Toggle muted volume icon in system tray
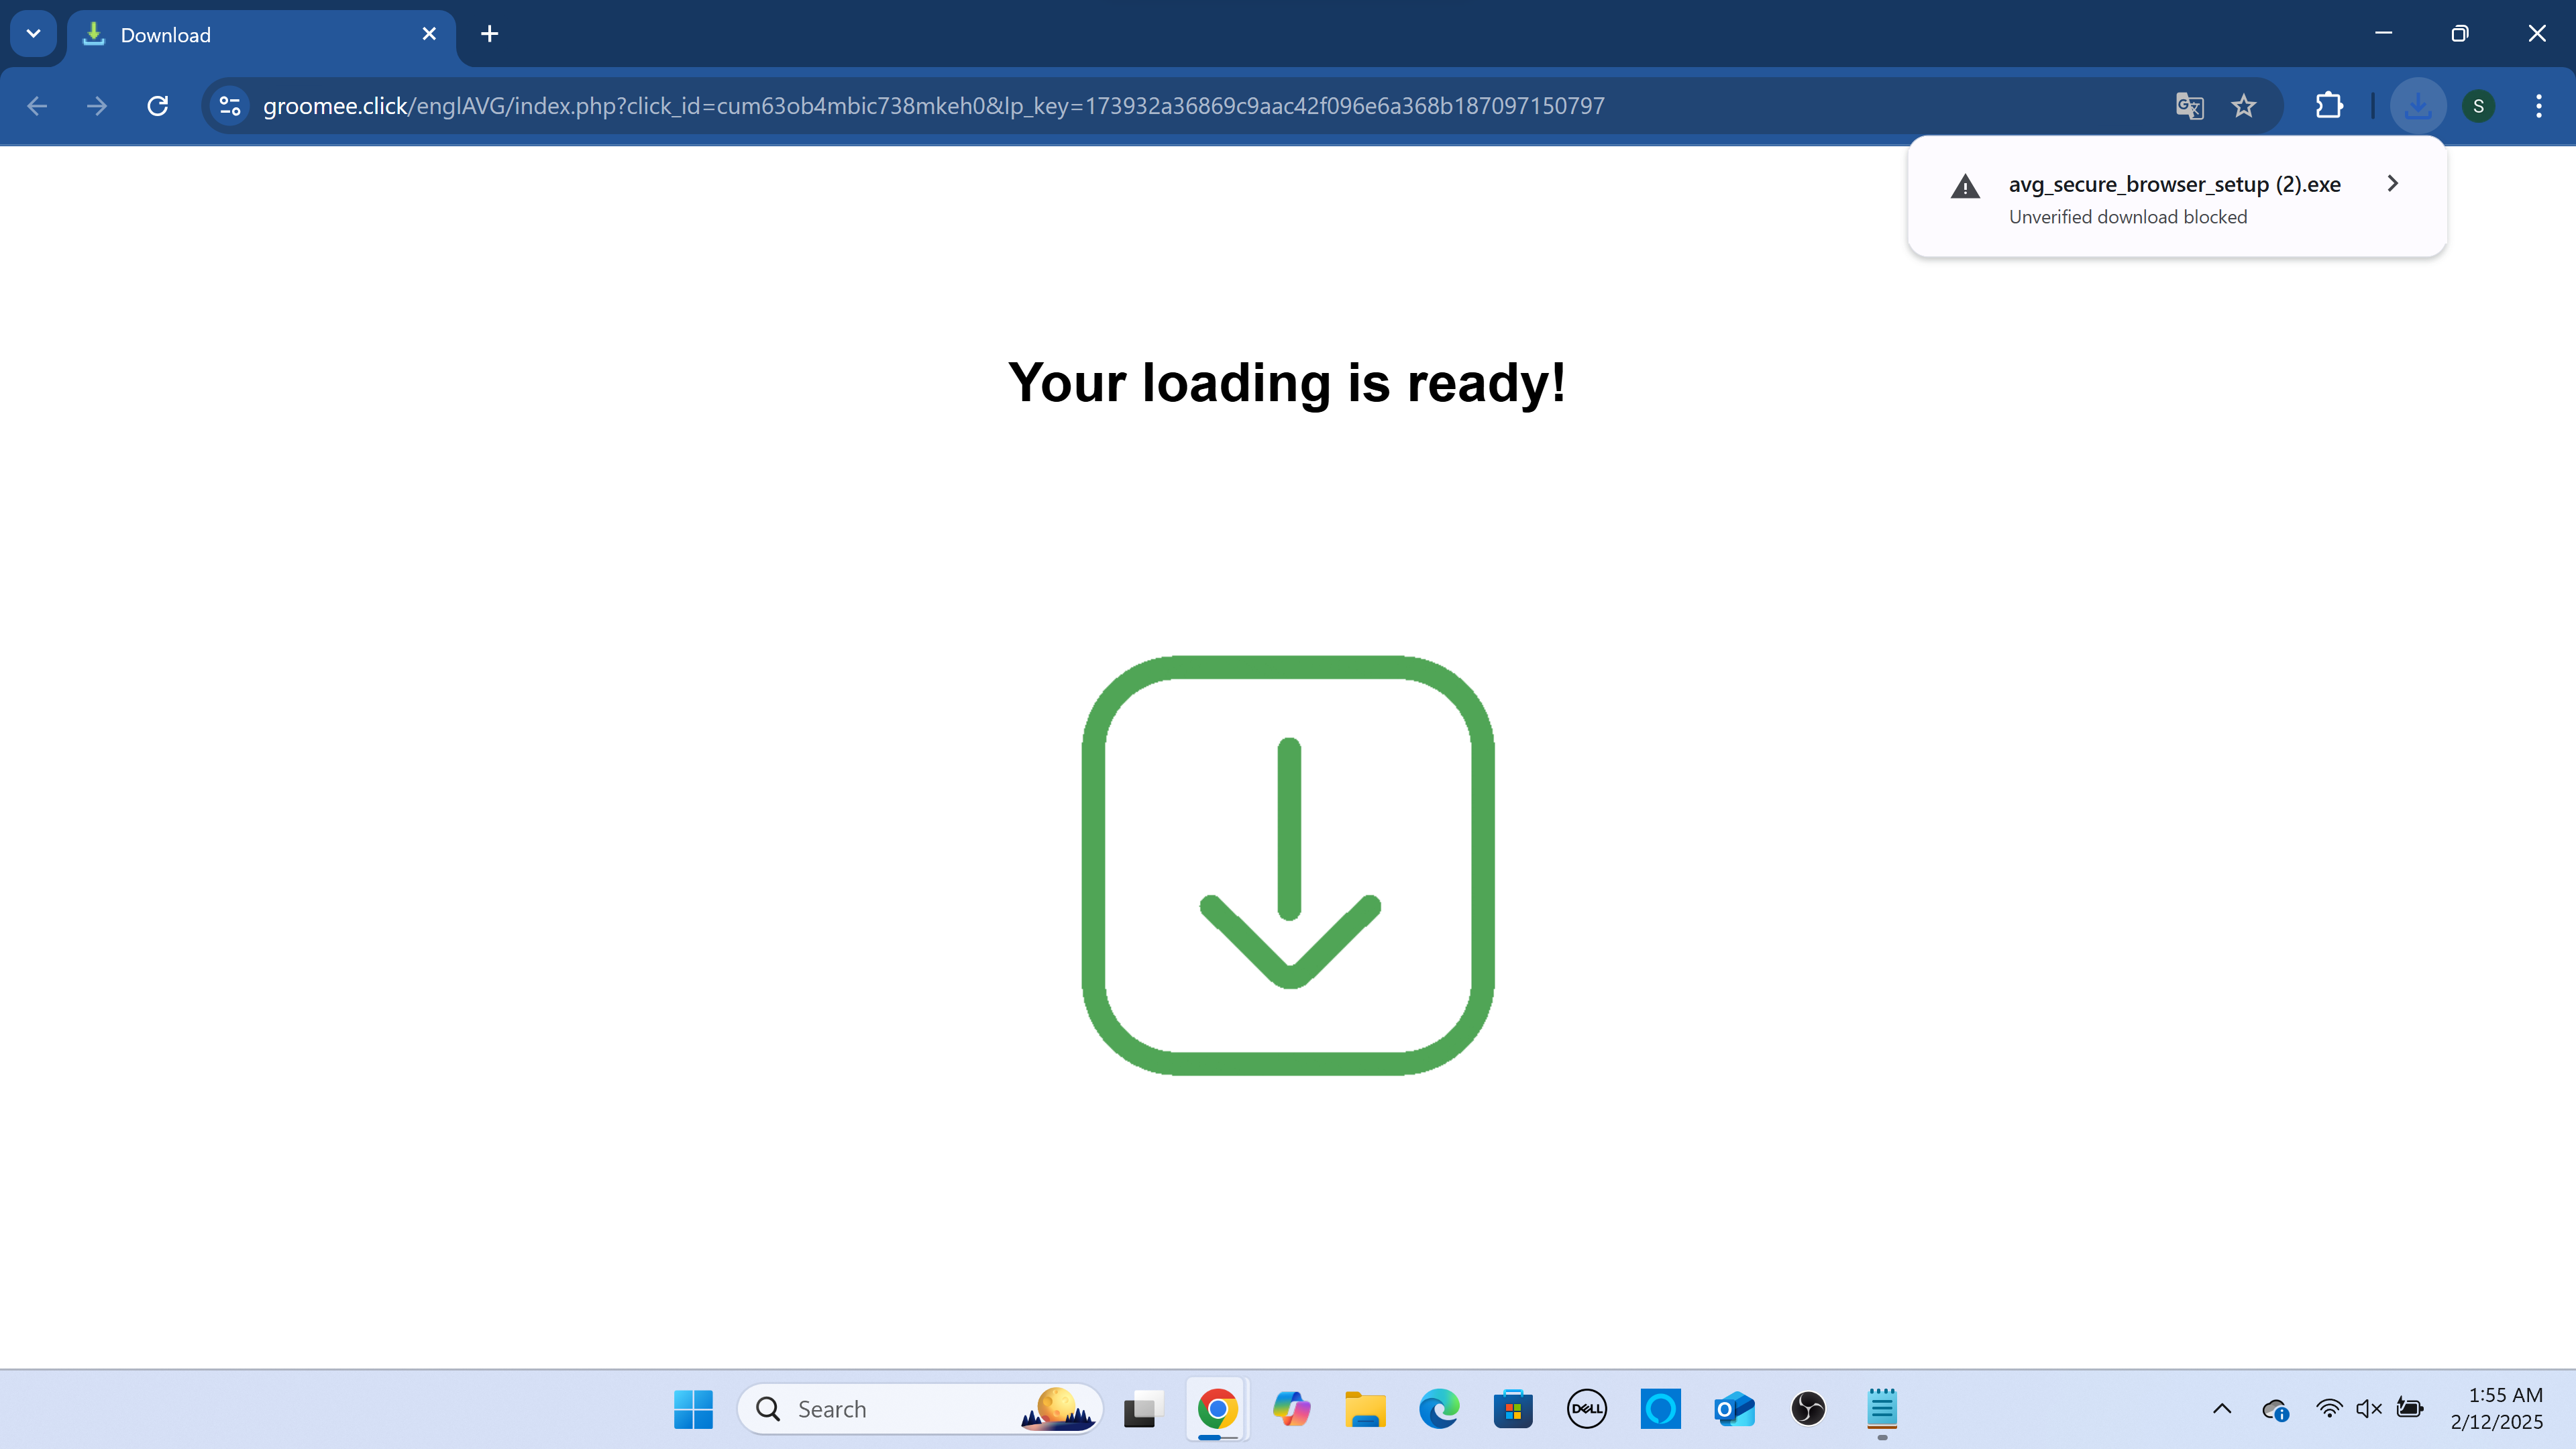 (x=2368, y=1409)
